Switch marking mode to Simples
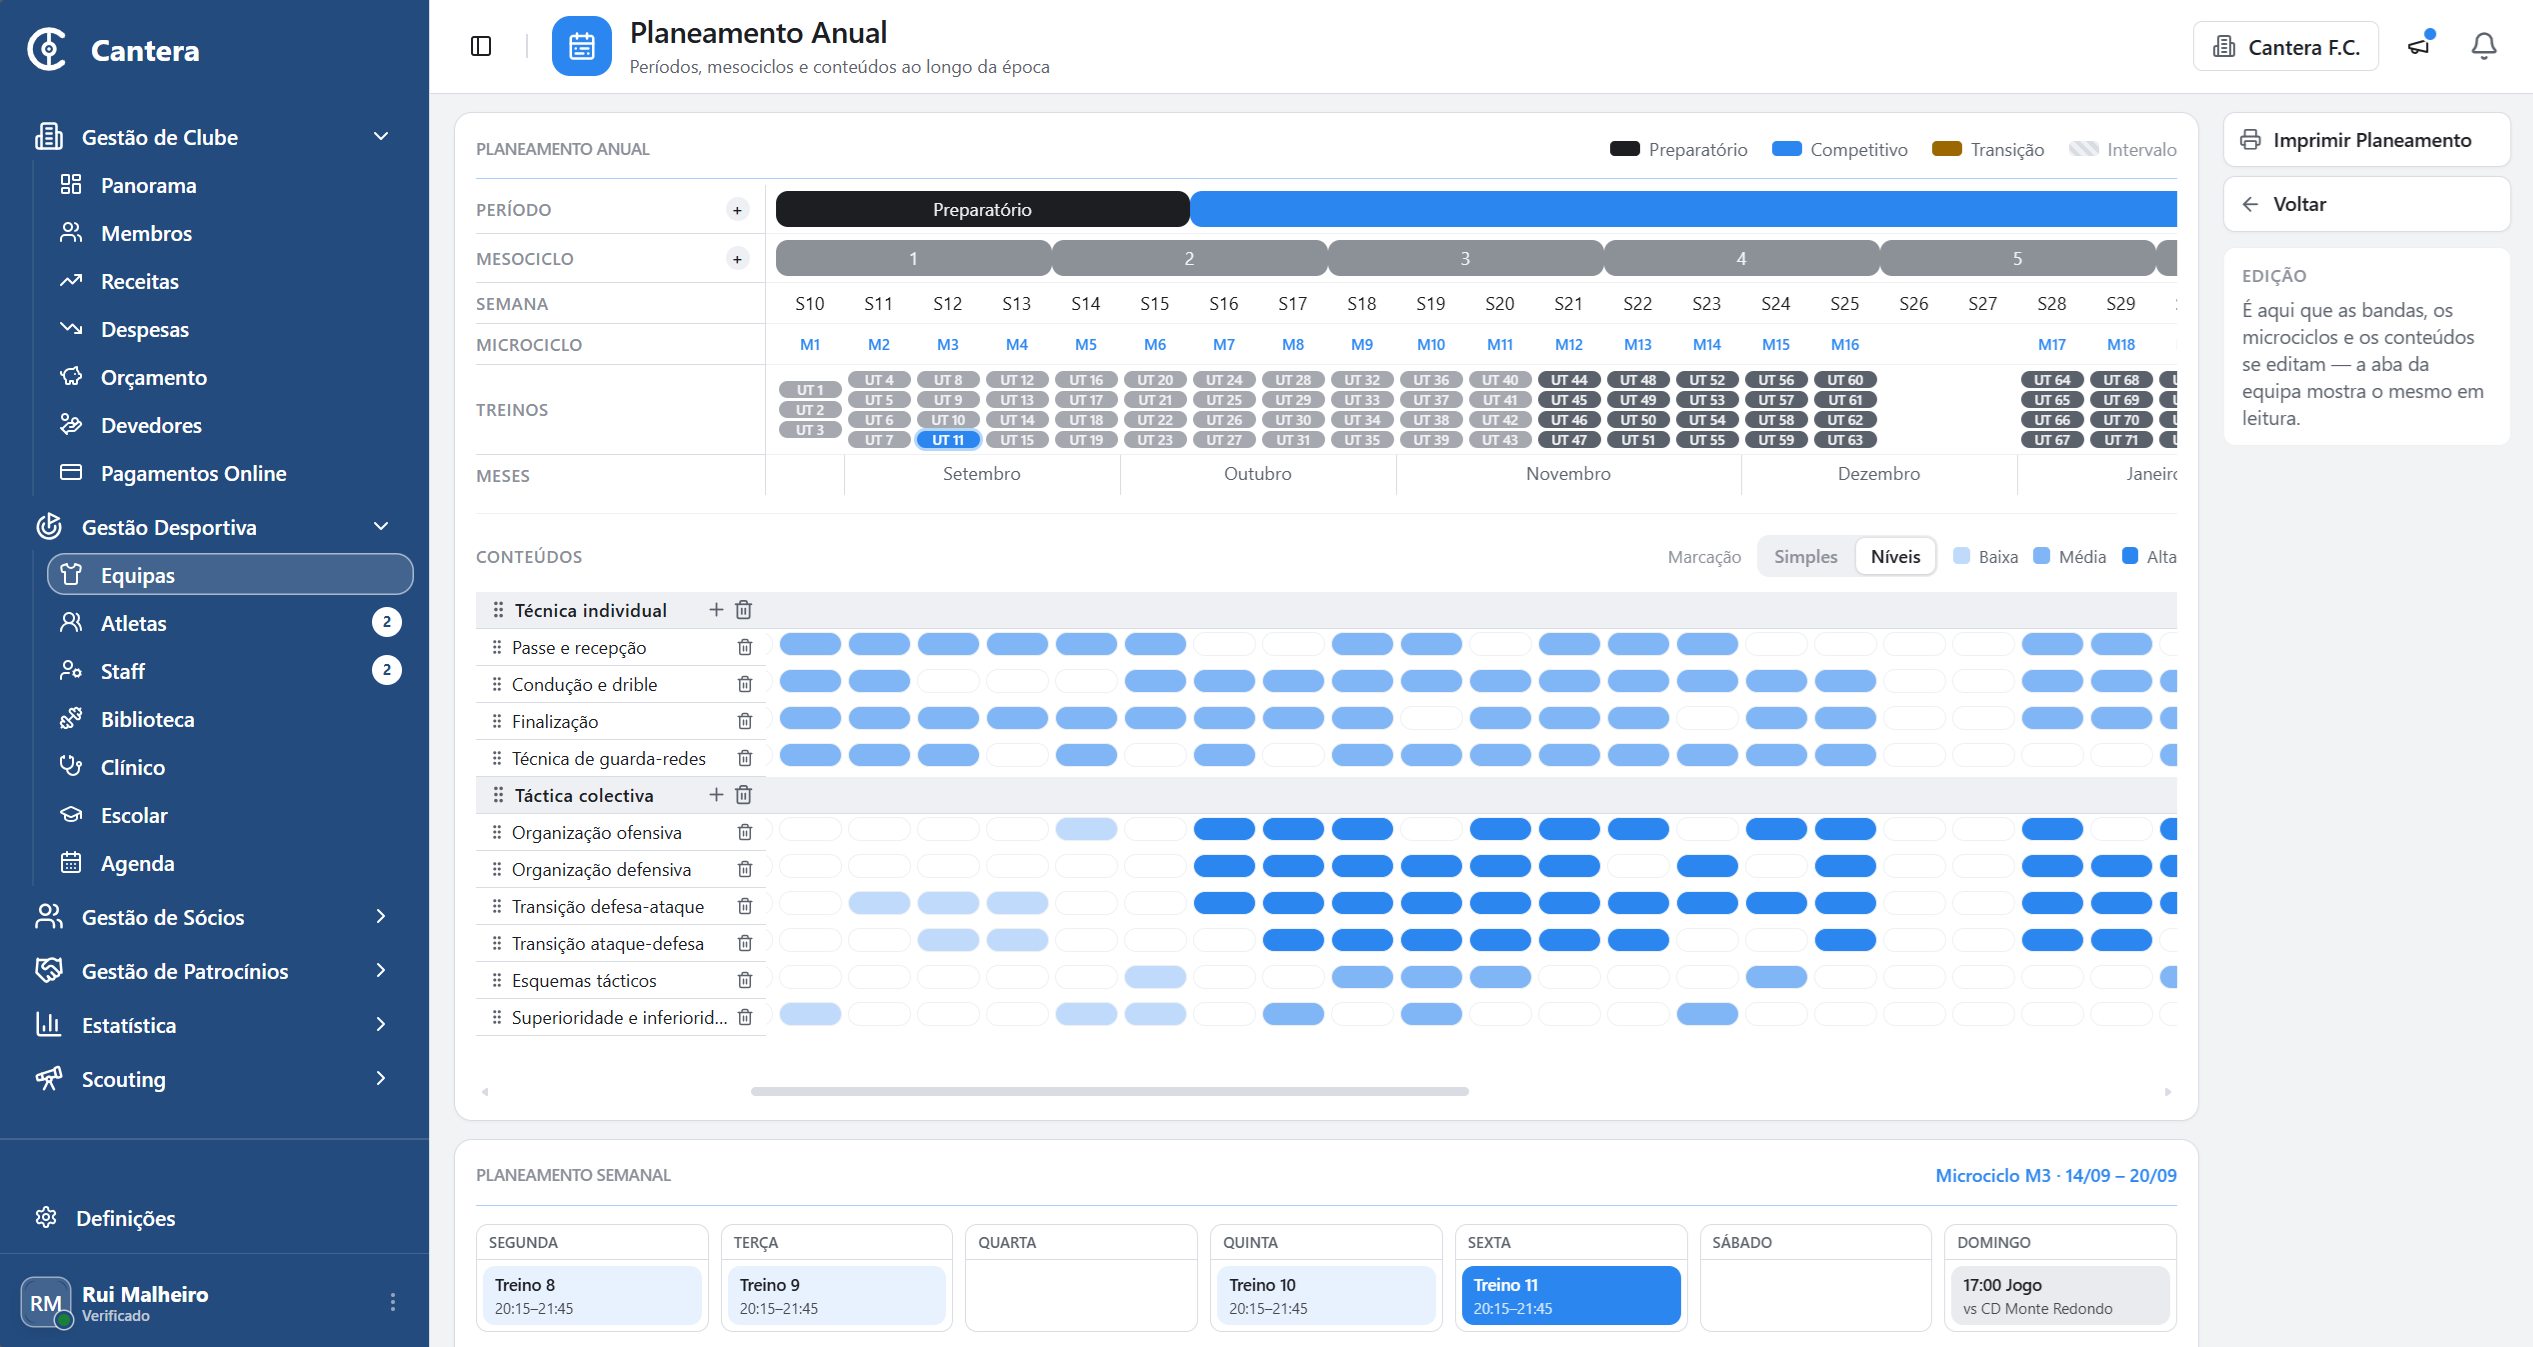2533x1347 pixels. (x=1806, y=556)
